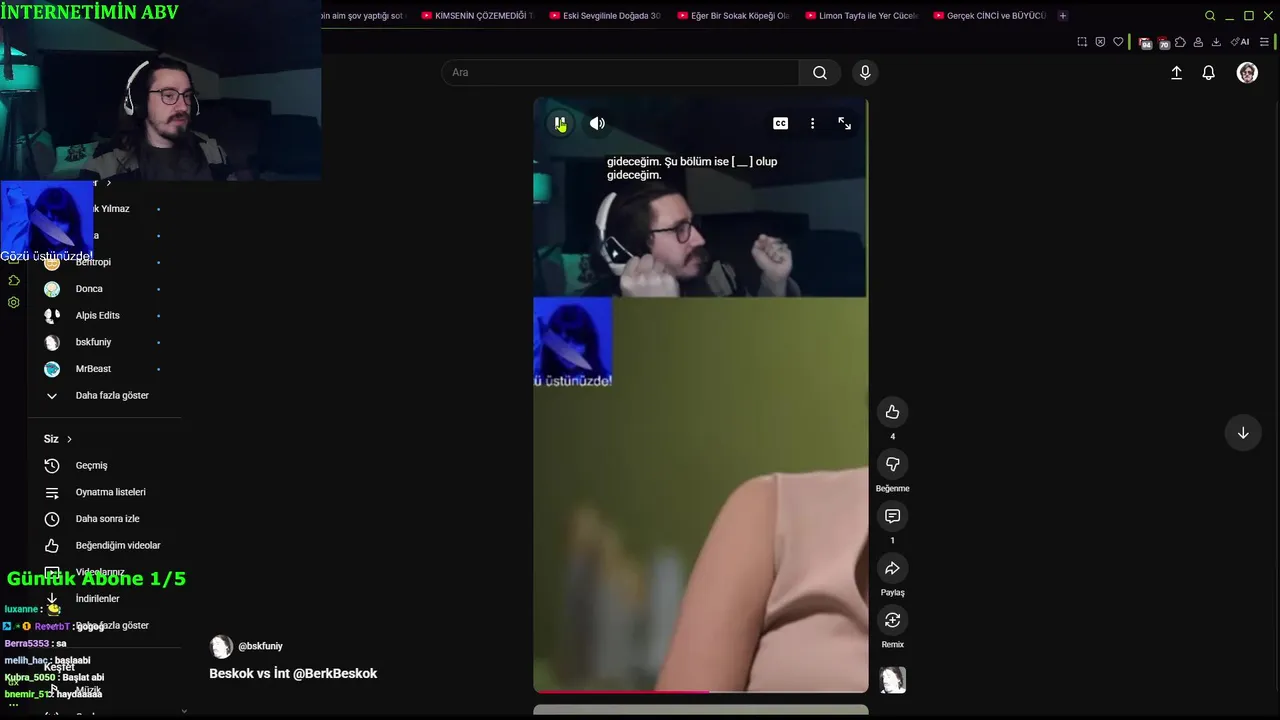This screenshot has height=720, width=1280.
Task: Open extension with badge 94
Action: (x=1145, y=43)
